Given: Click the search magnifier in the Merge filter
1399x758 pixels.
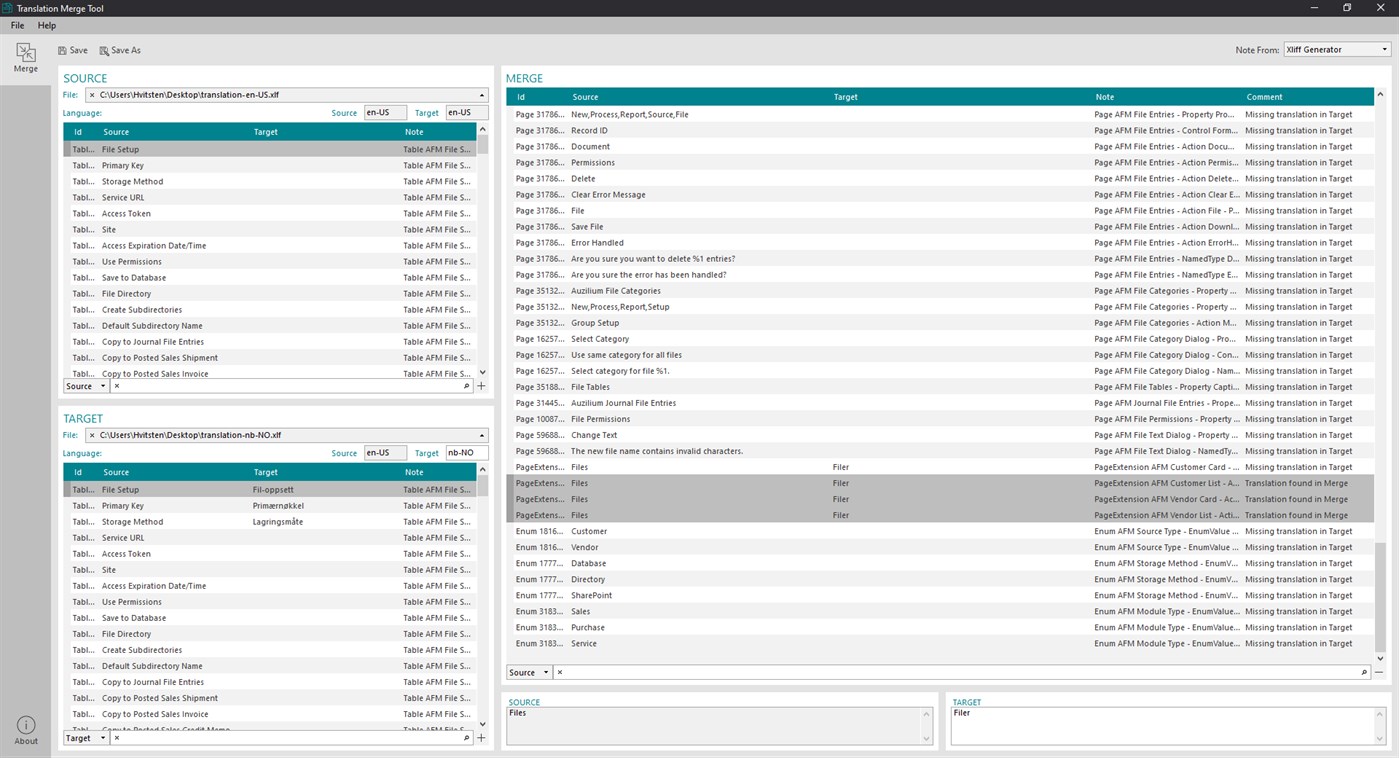Looking at the screenshot, I should (x=1364, y=672).
